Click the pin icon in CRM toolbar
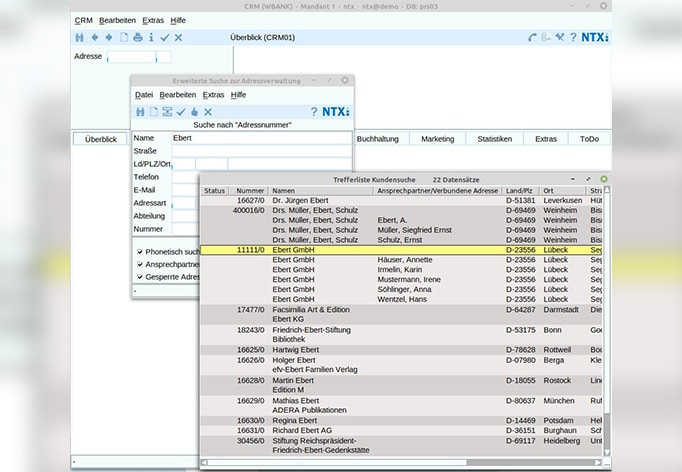682x472 pixels. 559,37
